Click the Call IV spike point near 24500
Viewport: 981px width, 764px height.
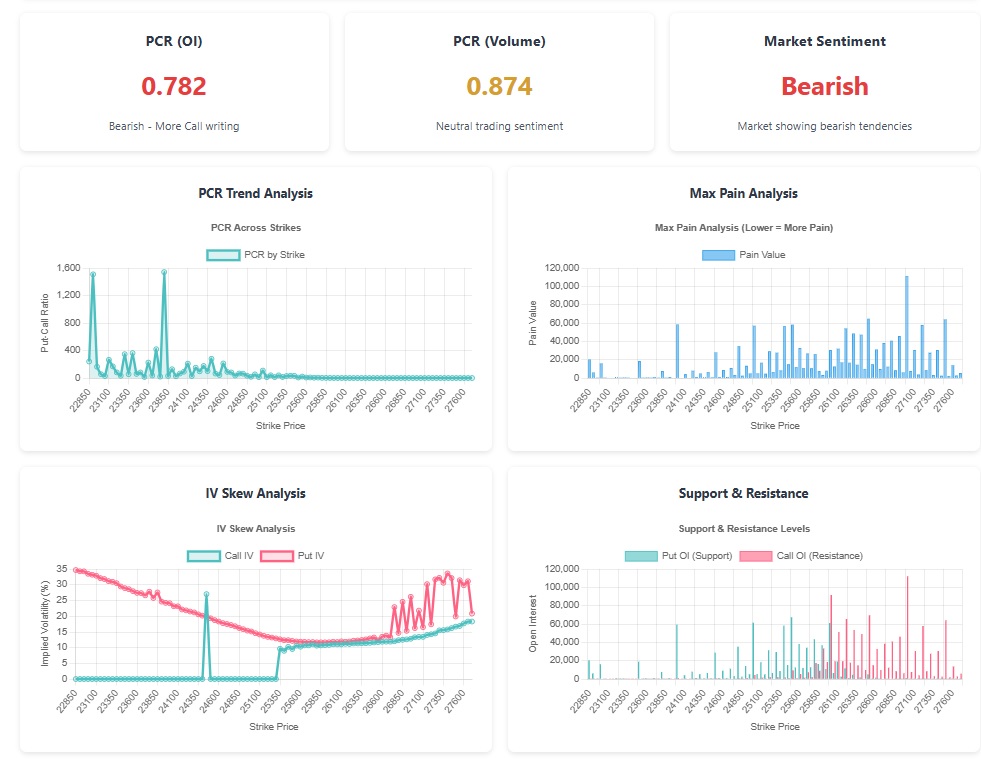point(206,594)
